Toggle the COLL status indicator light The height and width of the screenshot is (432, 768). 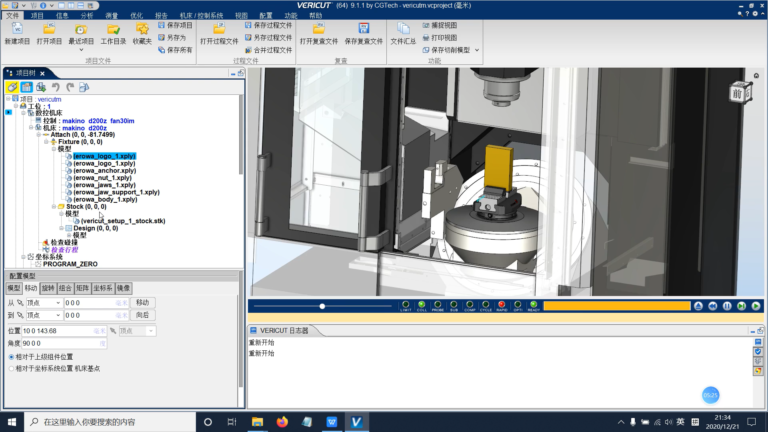pos(421,306)
